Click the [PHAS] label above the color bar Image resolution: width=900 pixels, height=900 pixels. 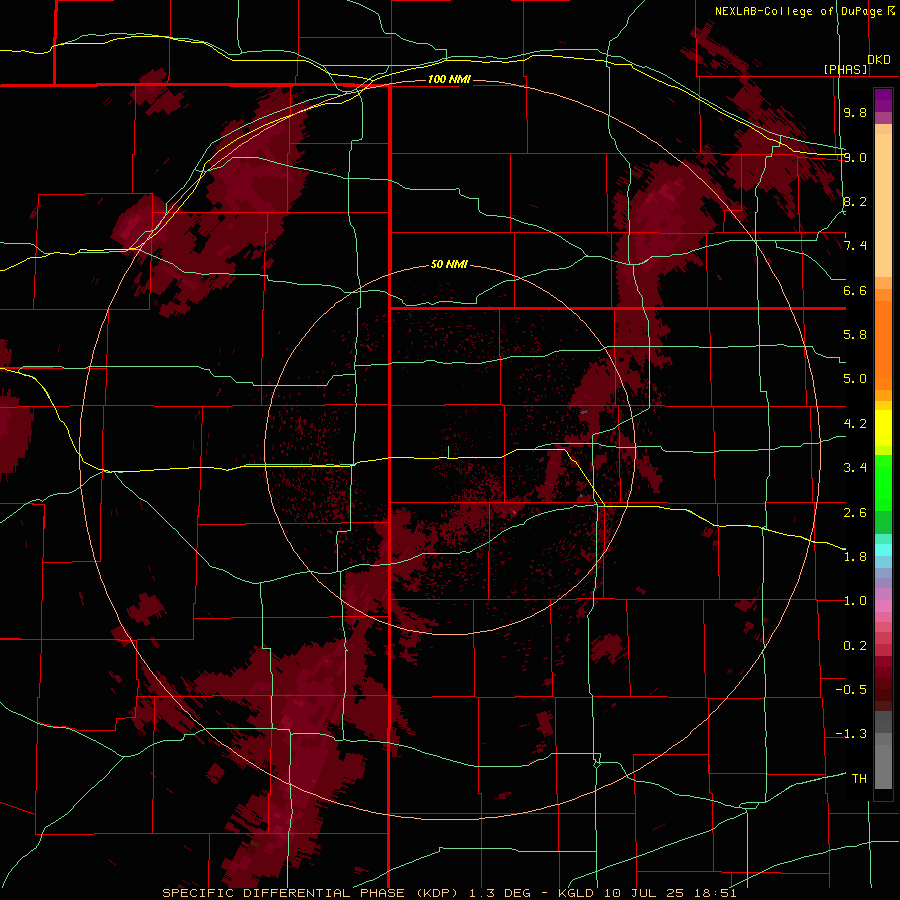click(x=845, y=69)
